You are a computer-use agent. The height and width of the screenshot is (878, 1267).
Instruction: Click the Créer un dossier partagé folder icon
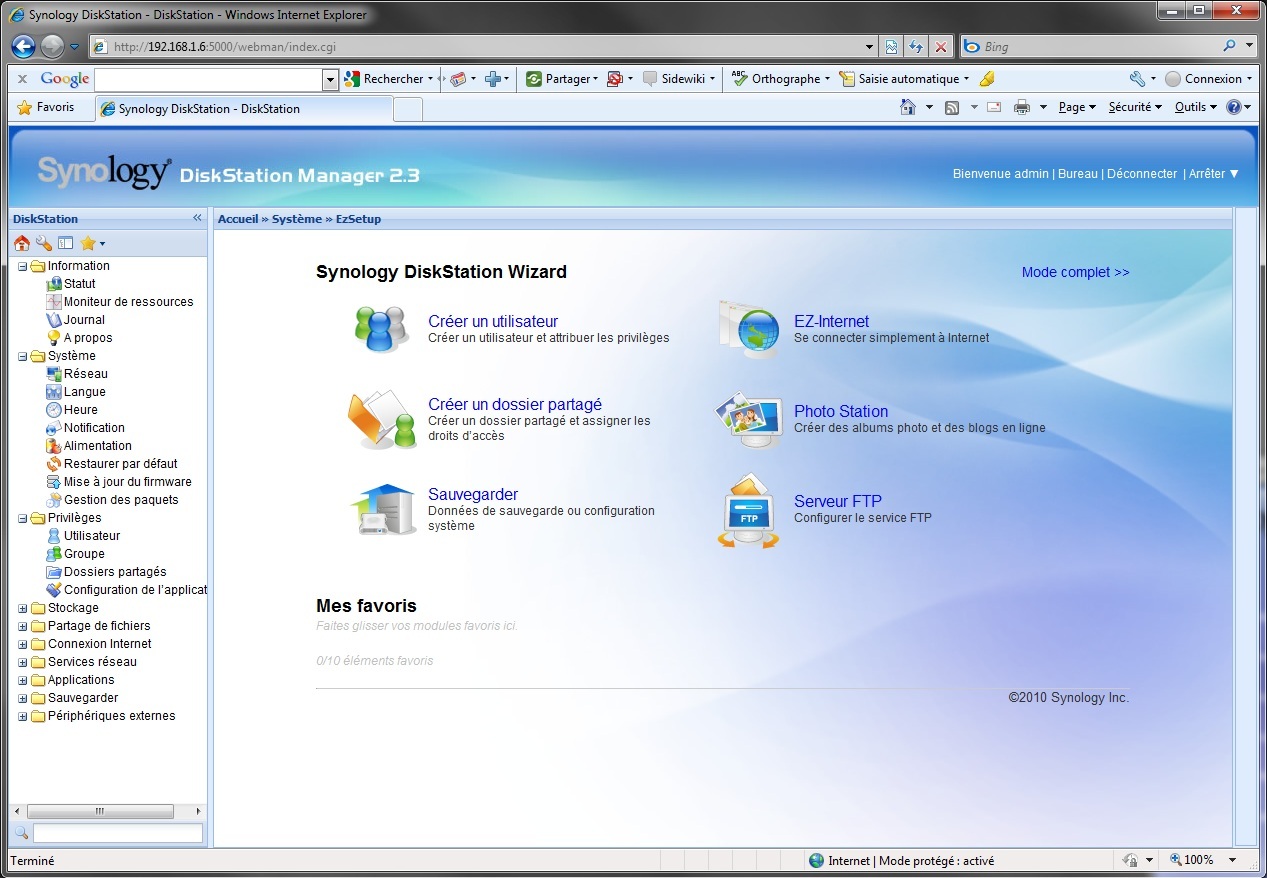(x=382, y=419)
